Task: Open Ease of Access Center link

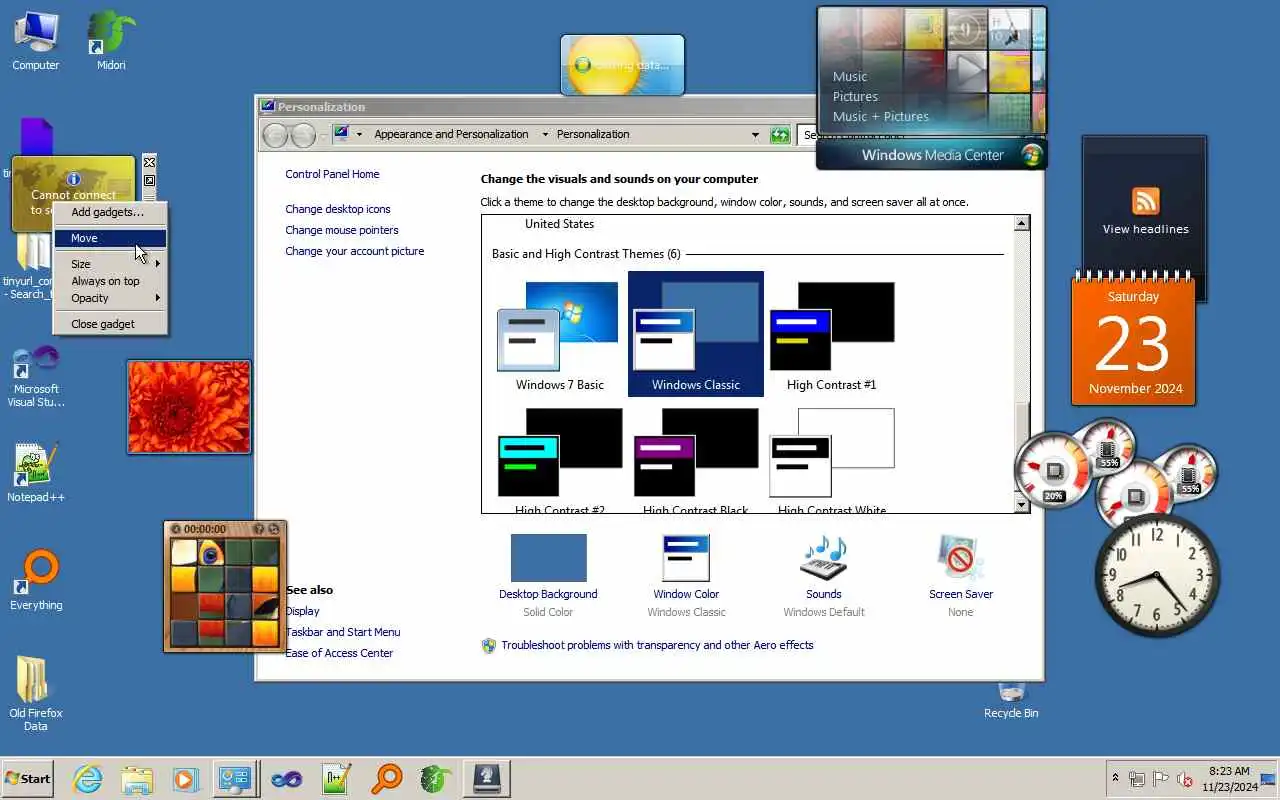Action: (339, 653)
